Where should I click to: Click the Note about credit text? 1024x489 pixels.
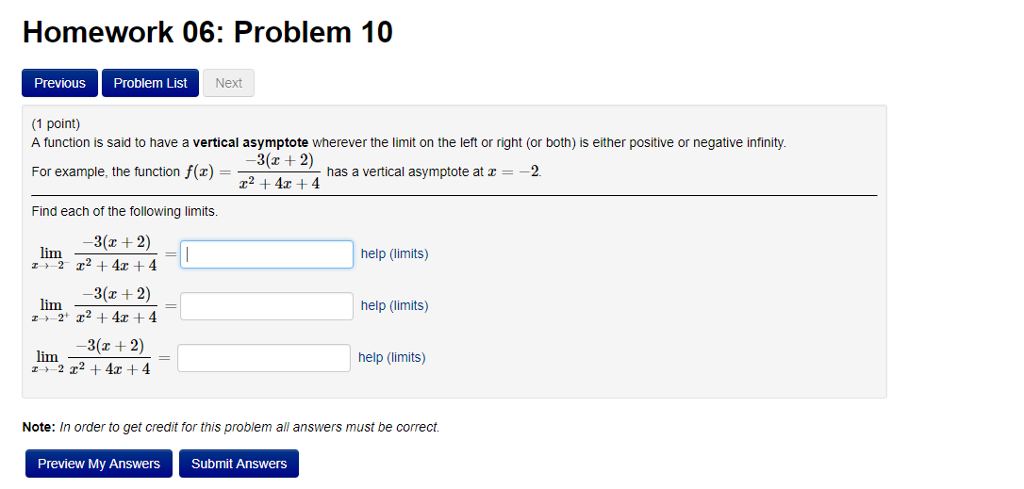click(231, 427)
